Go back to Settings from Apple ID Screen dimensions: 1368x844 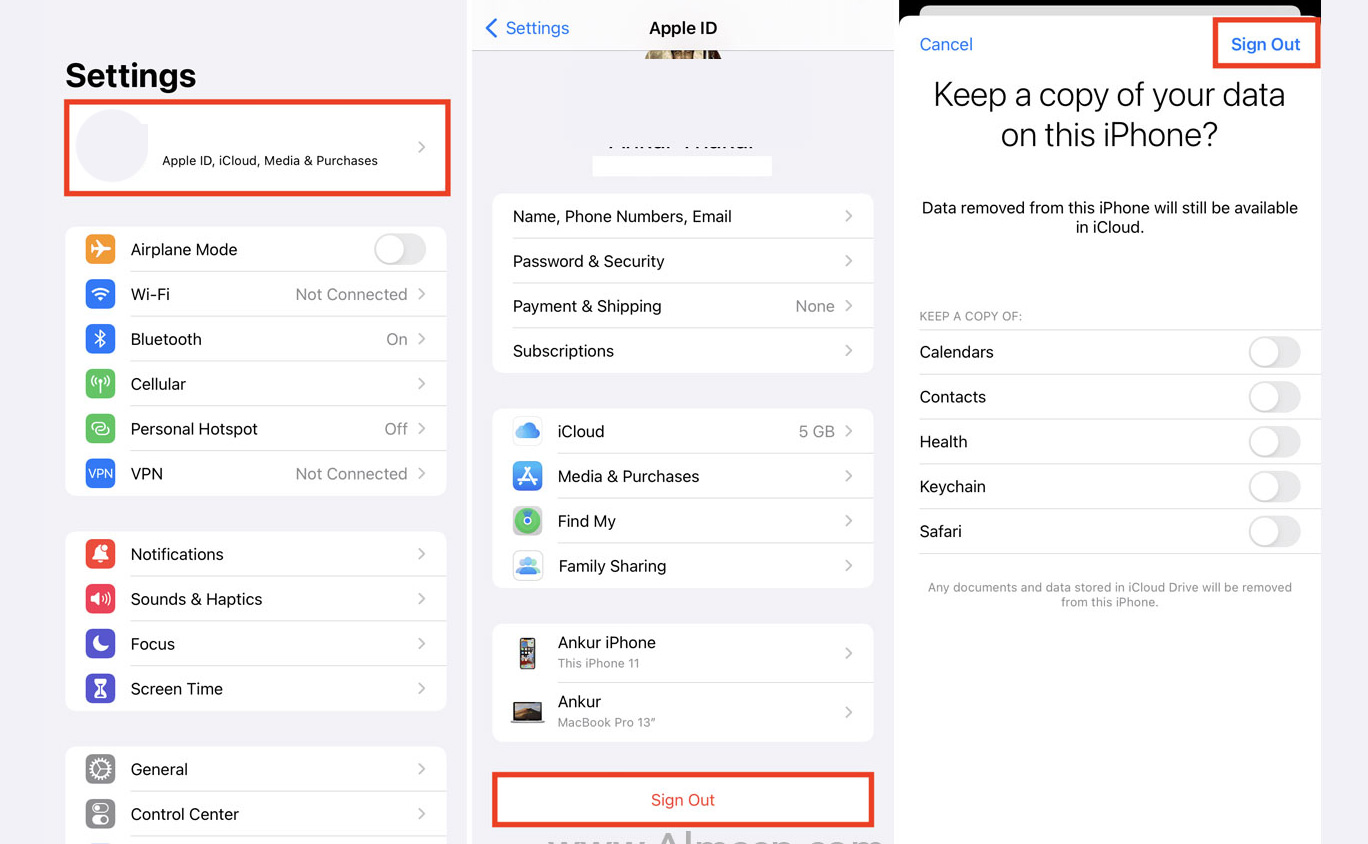point(527,28)
